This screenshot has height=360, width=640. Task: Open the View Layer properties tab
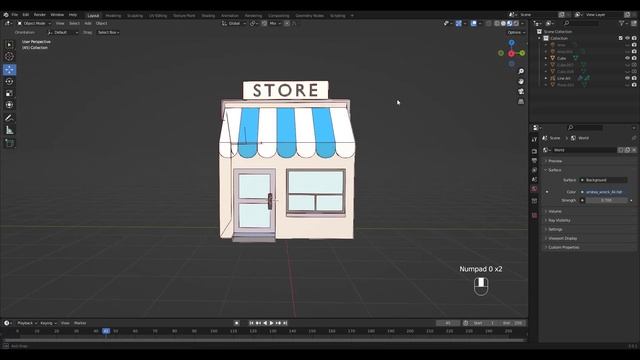pos(534,170)
